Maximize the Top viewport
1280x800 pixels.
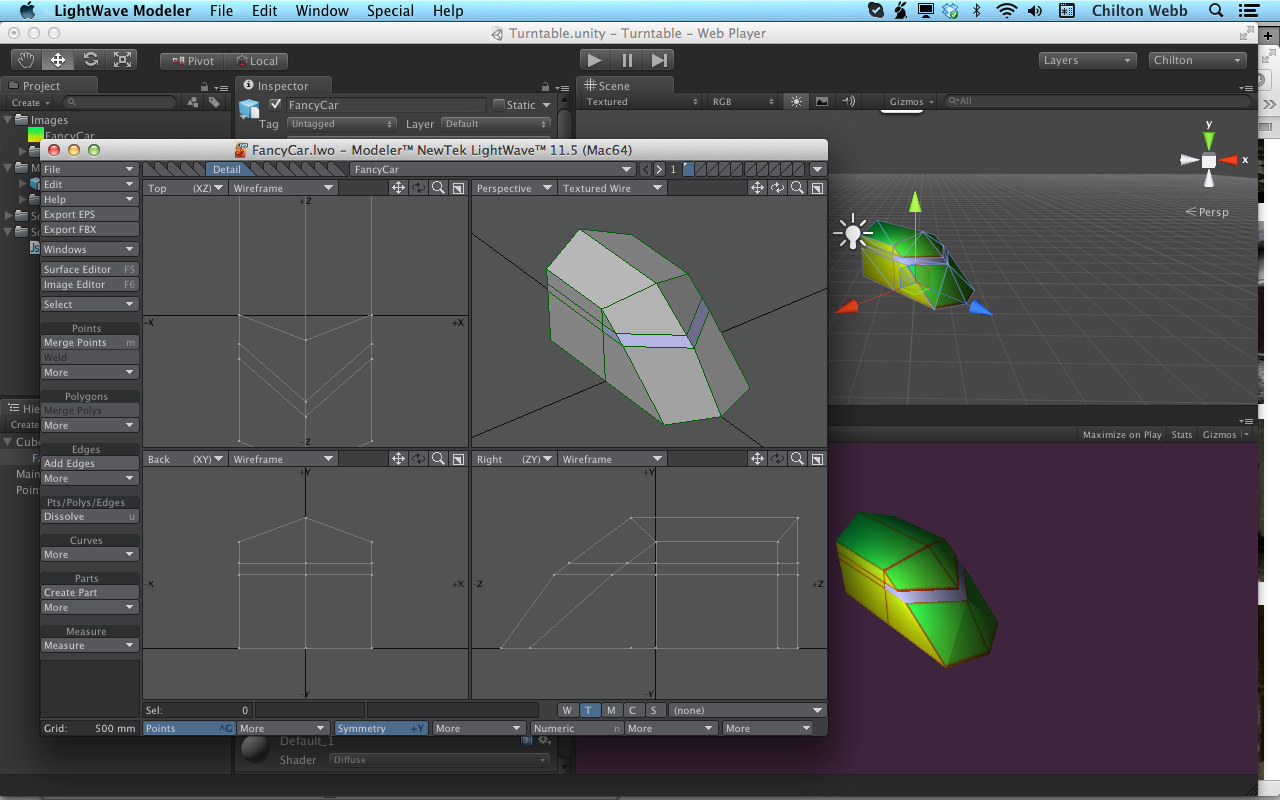[x=458, y=188]
